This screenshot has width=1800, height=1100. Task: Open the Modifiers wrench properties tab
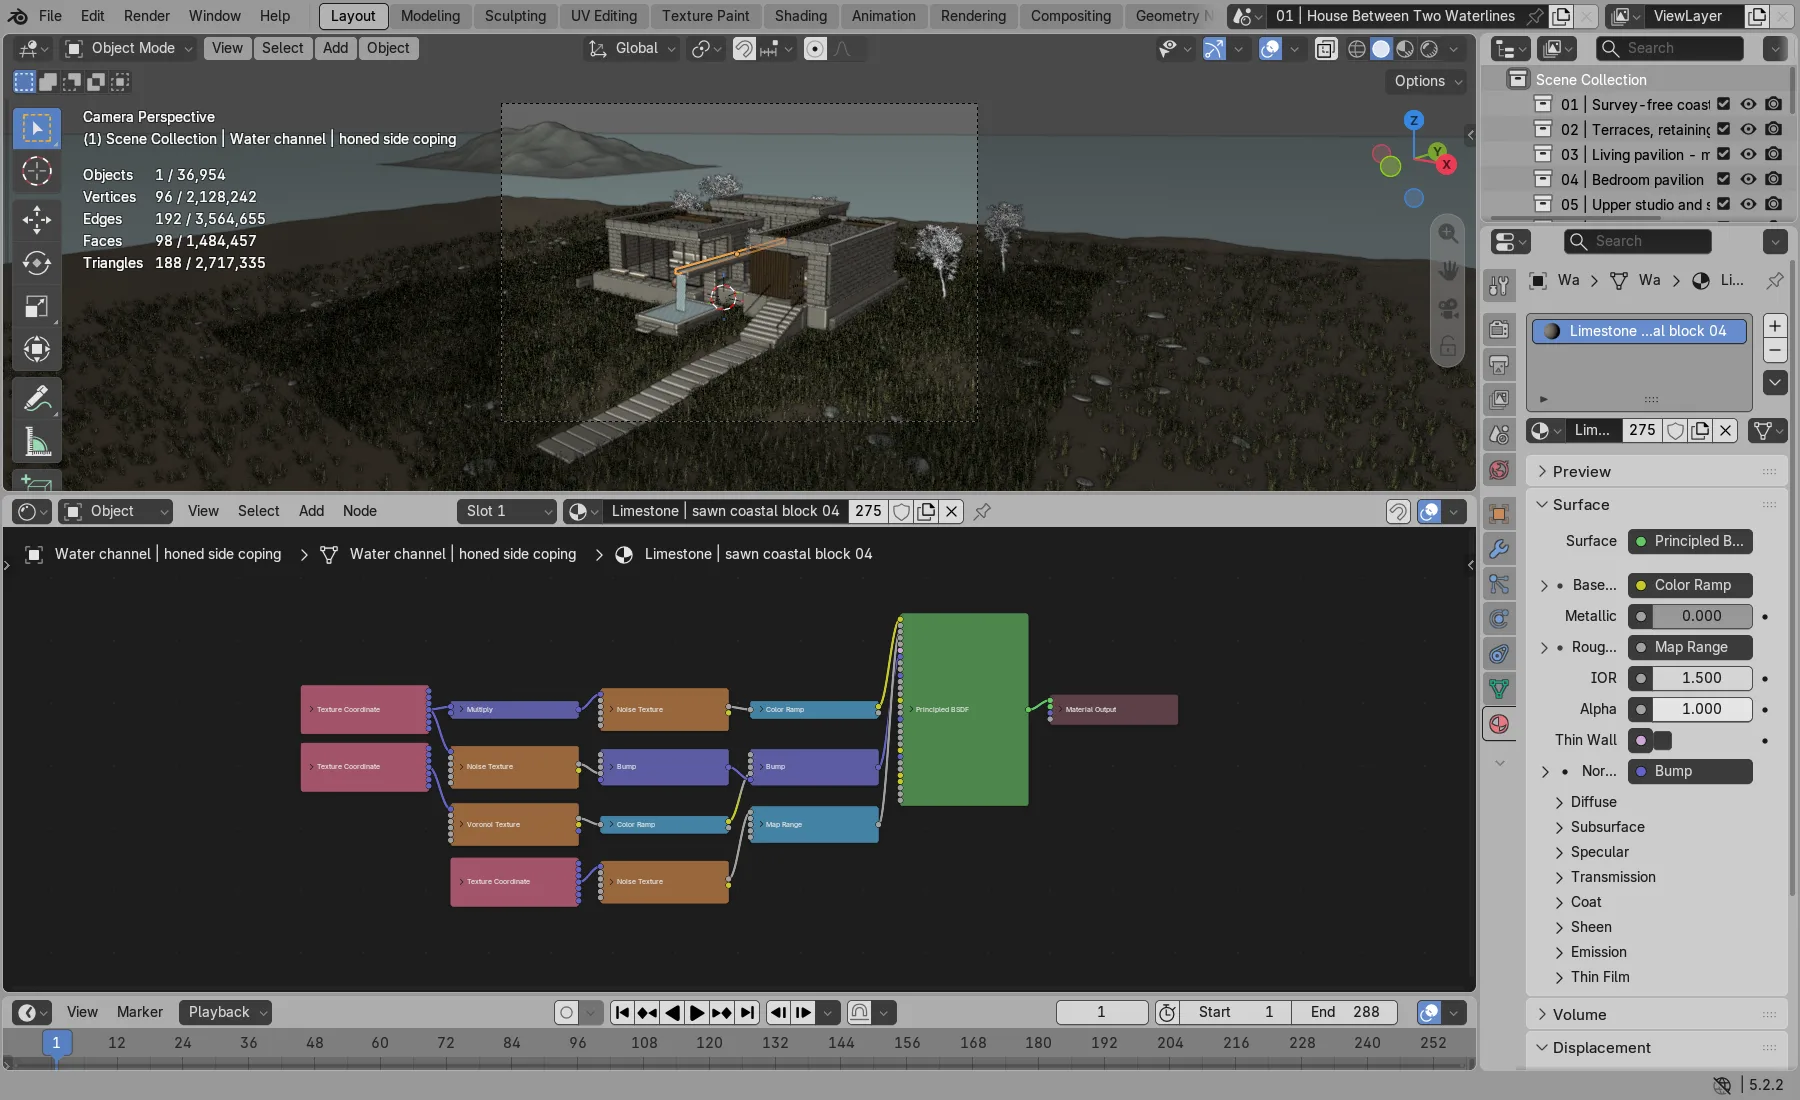point(1499,549)
